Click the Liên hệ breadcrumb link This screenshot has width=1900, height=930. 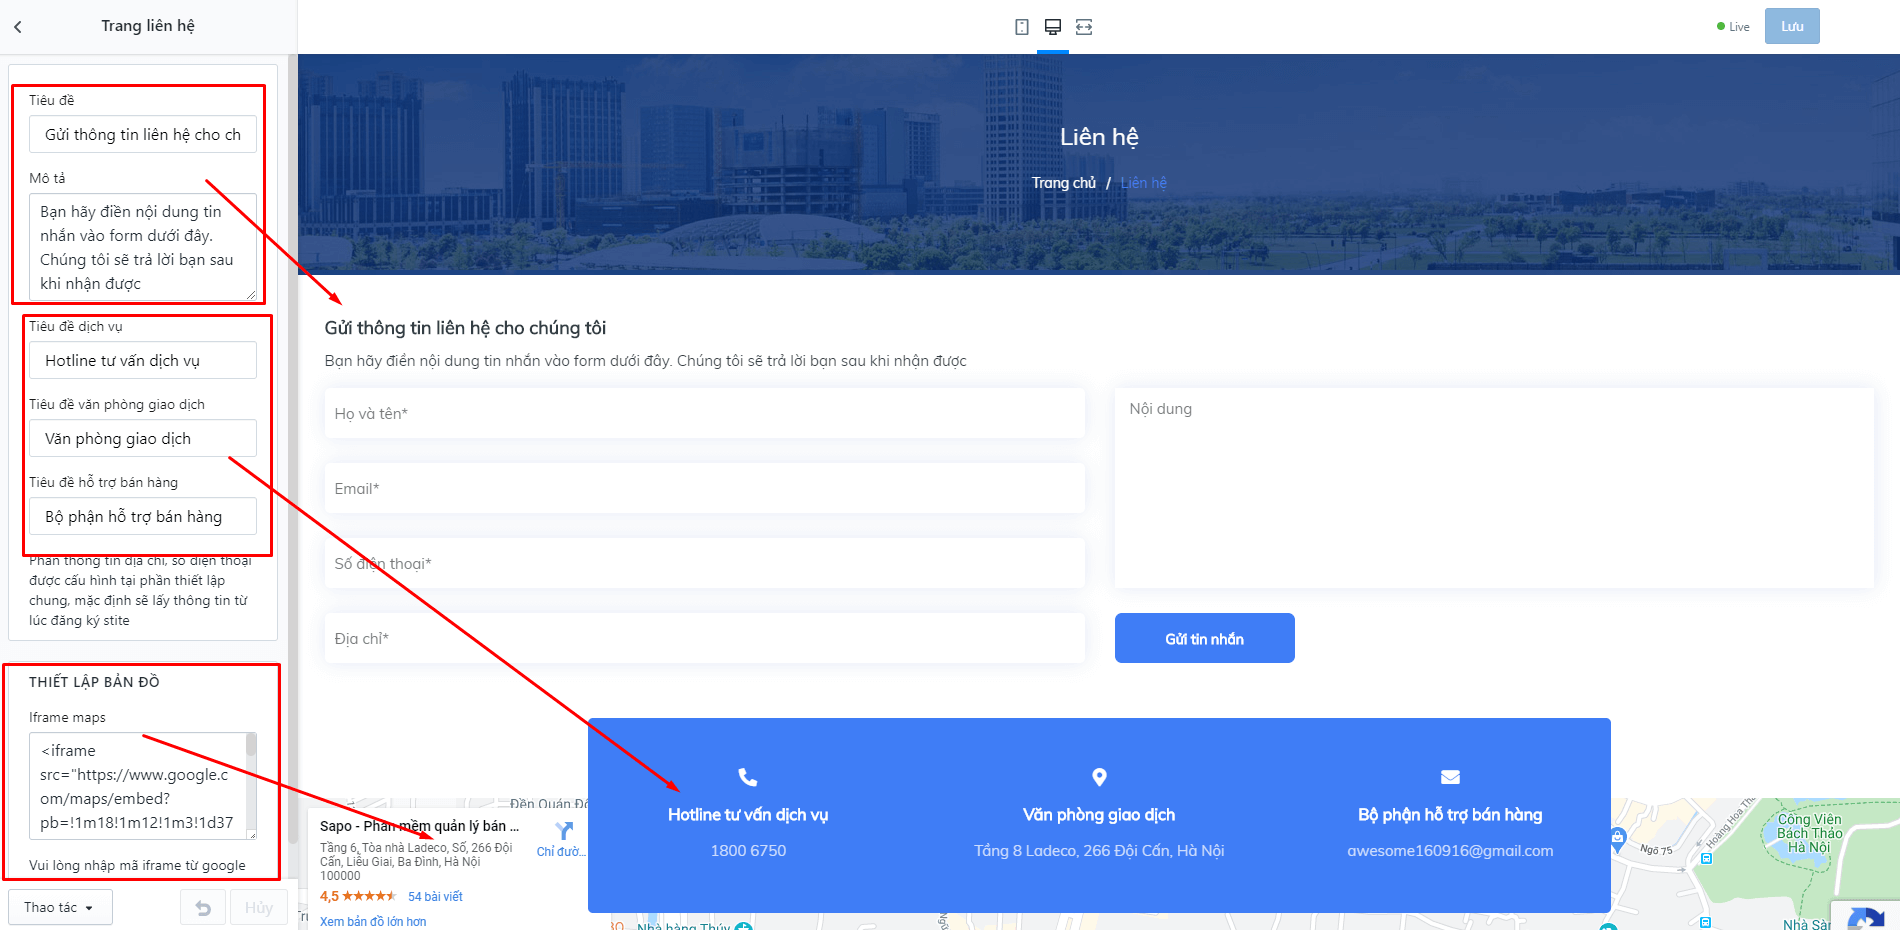click(1144, 183)
